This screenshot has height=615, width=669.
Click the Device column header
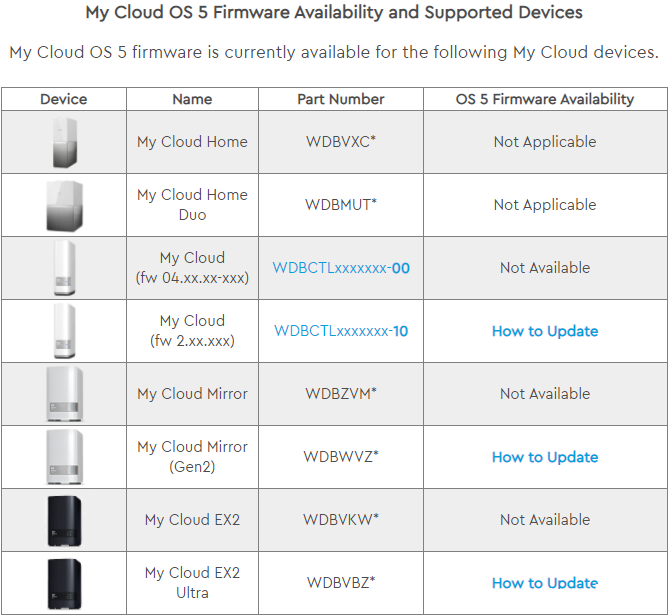coord(63,99)
